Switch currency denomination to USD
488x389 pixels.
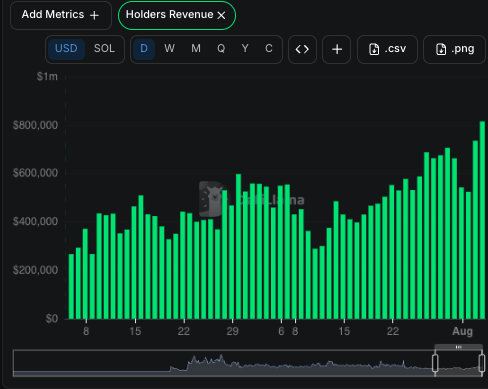click(x=66, y=49)
